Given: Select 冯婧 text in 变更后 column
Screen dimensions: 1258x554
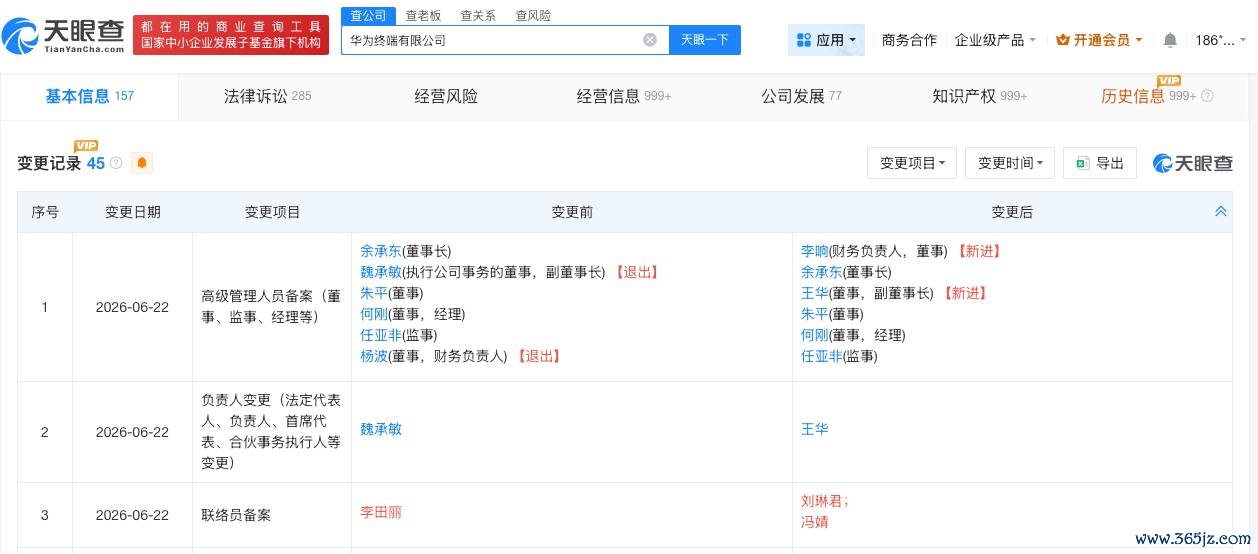Looking at the screenshot, I should pos(815,522).
